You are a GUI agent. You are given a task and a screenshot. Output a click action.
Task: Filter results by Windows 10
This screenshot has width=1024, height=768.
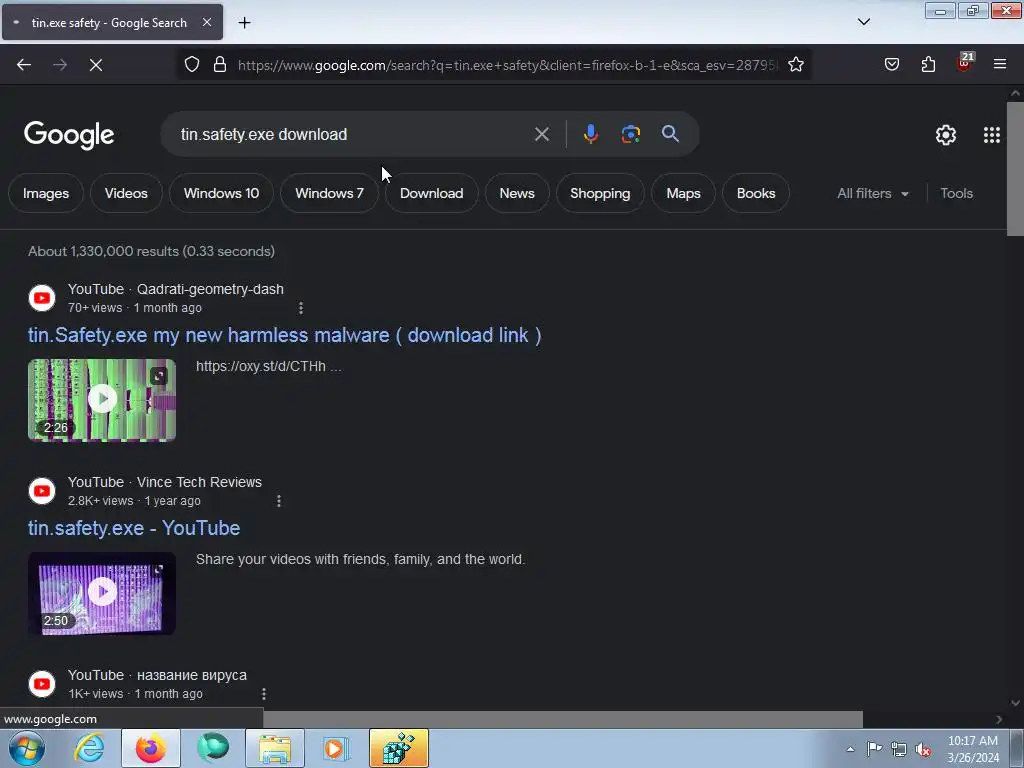coord(221,193)
